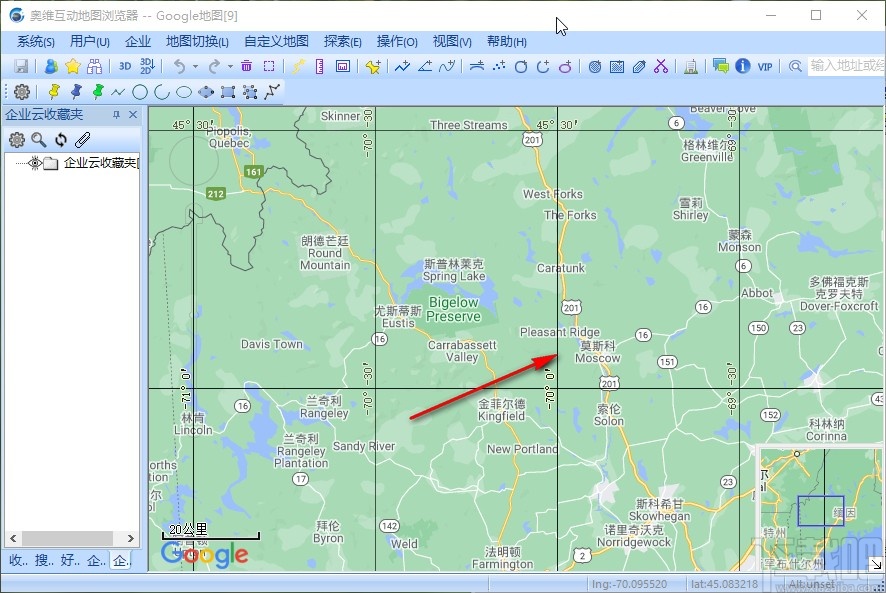Viewport: 886px width, 593px height.
Task: Refresh the 企业云收藏夹 panel with sync icon
Action: [60, 139]
